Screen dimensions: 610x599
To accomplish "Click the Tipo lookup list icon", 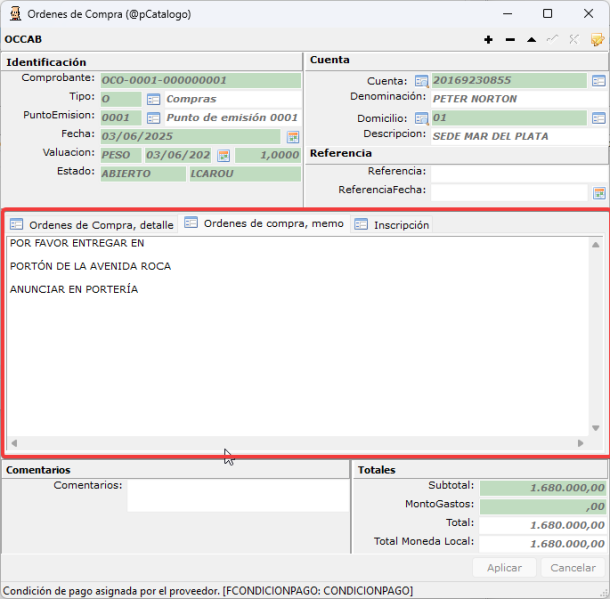I will 153,99.
